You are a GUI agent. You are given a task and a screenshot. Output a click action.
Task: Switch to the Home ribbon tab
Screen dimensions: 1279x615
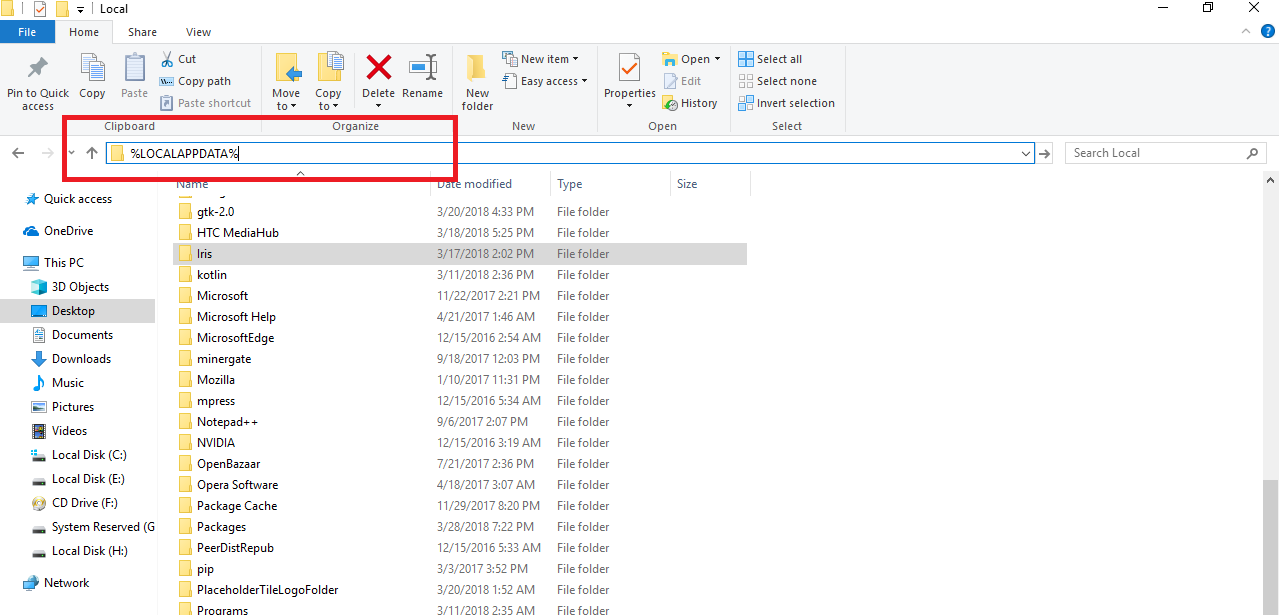[x=84, y=32]
